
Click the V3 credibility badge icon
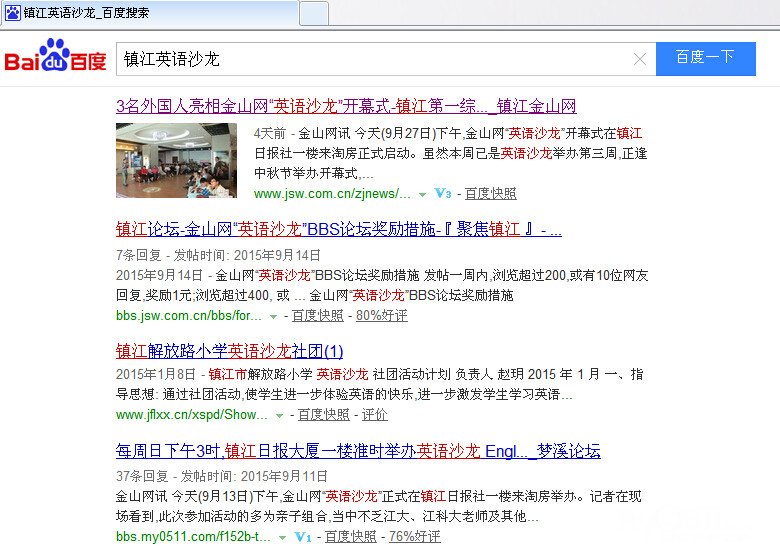coord(443,194)
